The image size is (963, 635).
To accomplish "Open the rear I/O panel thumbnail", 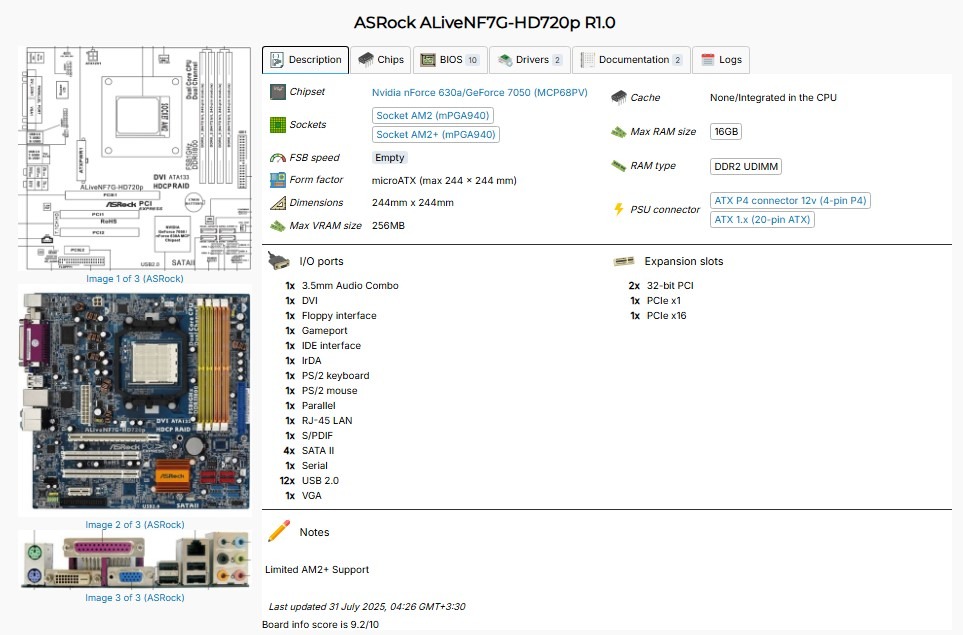I will 135,559.
